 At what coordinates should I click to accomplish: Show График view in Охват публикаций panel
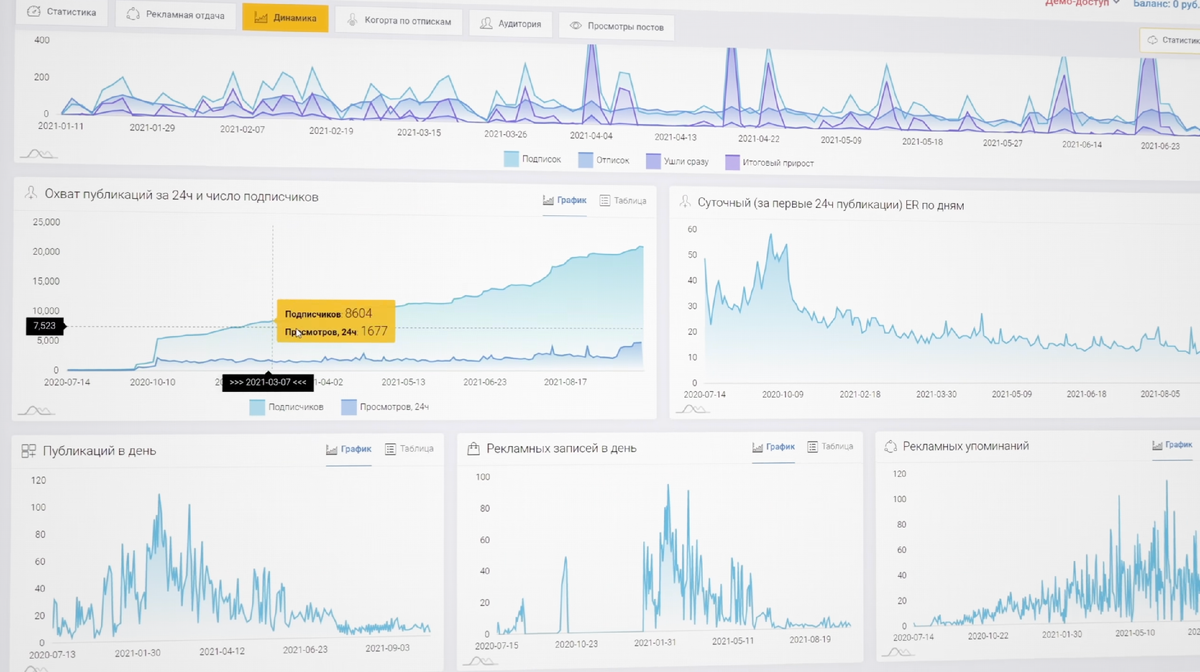[x=564, y=200]
